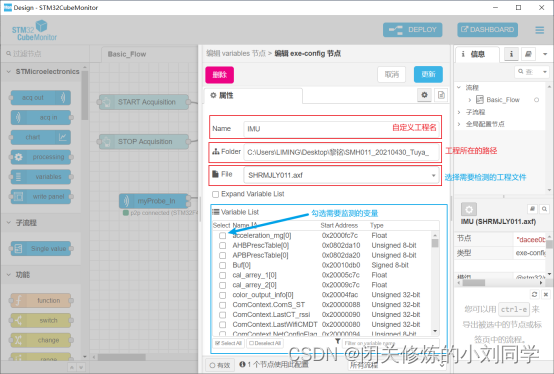554x374 pixels.
Task: Check the color_output_info[0] checkbox
Action: pos(223,295)
